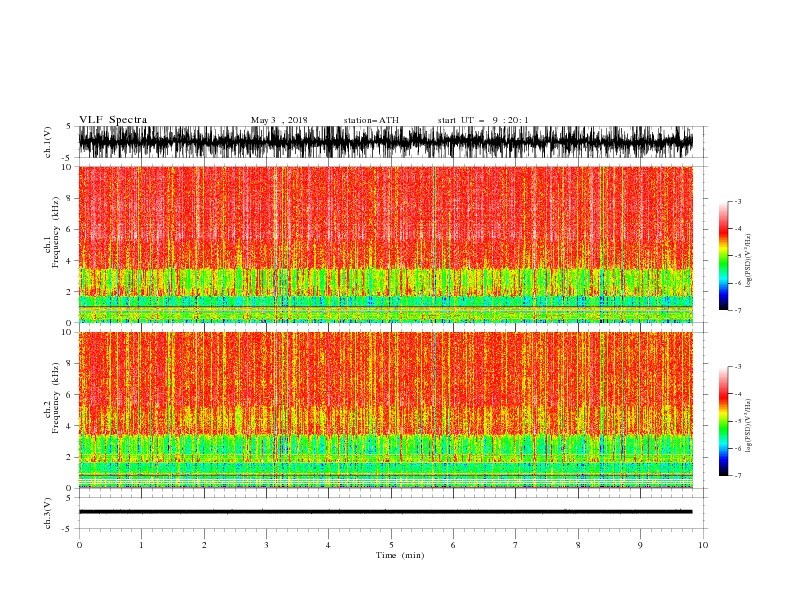792x612 pixels.
Task: Click time axis tick label "5"
Action: pyautogui.click(x=391, y=545)
